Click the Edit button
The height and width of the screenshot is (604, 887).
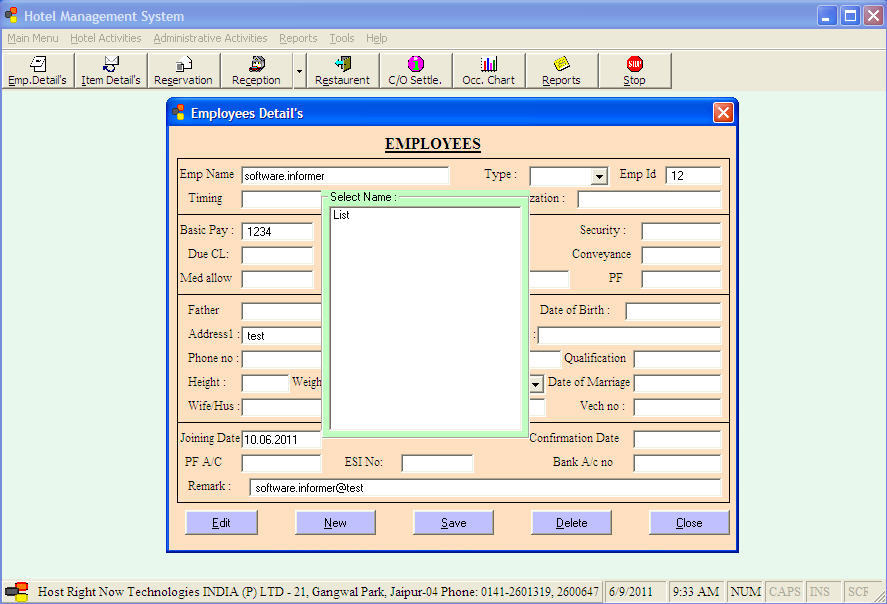221,523
